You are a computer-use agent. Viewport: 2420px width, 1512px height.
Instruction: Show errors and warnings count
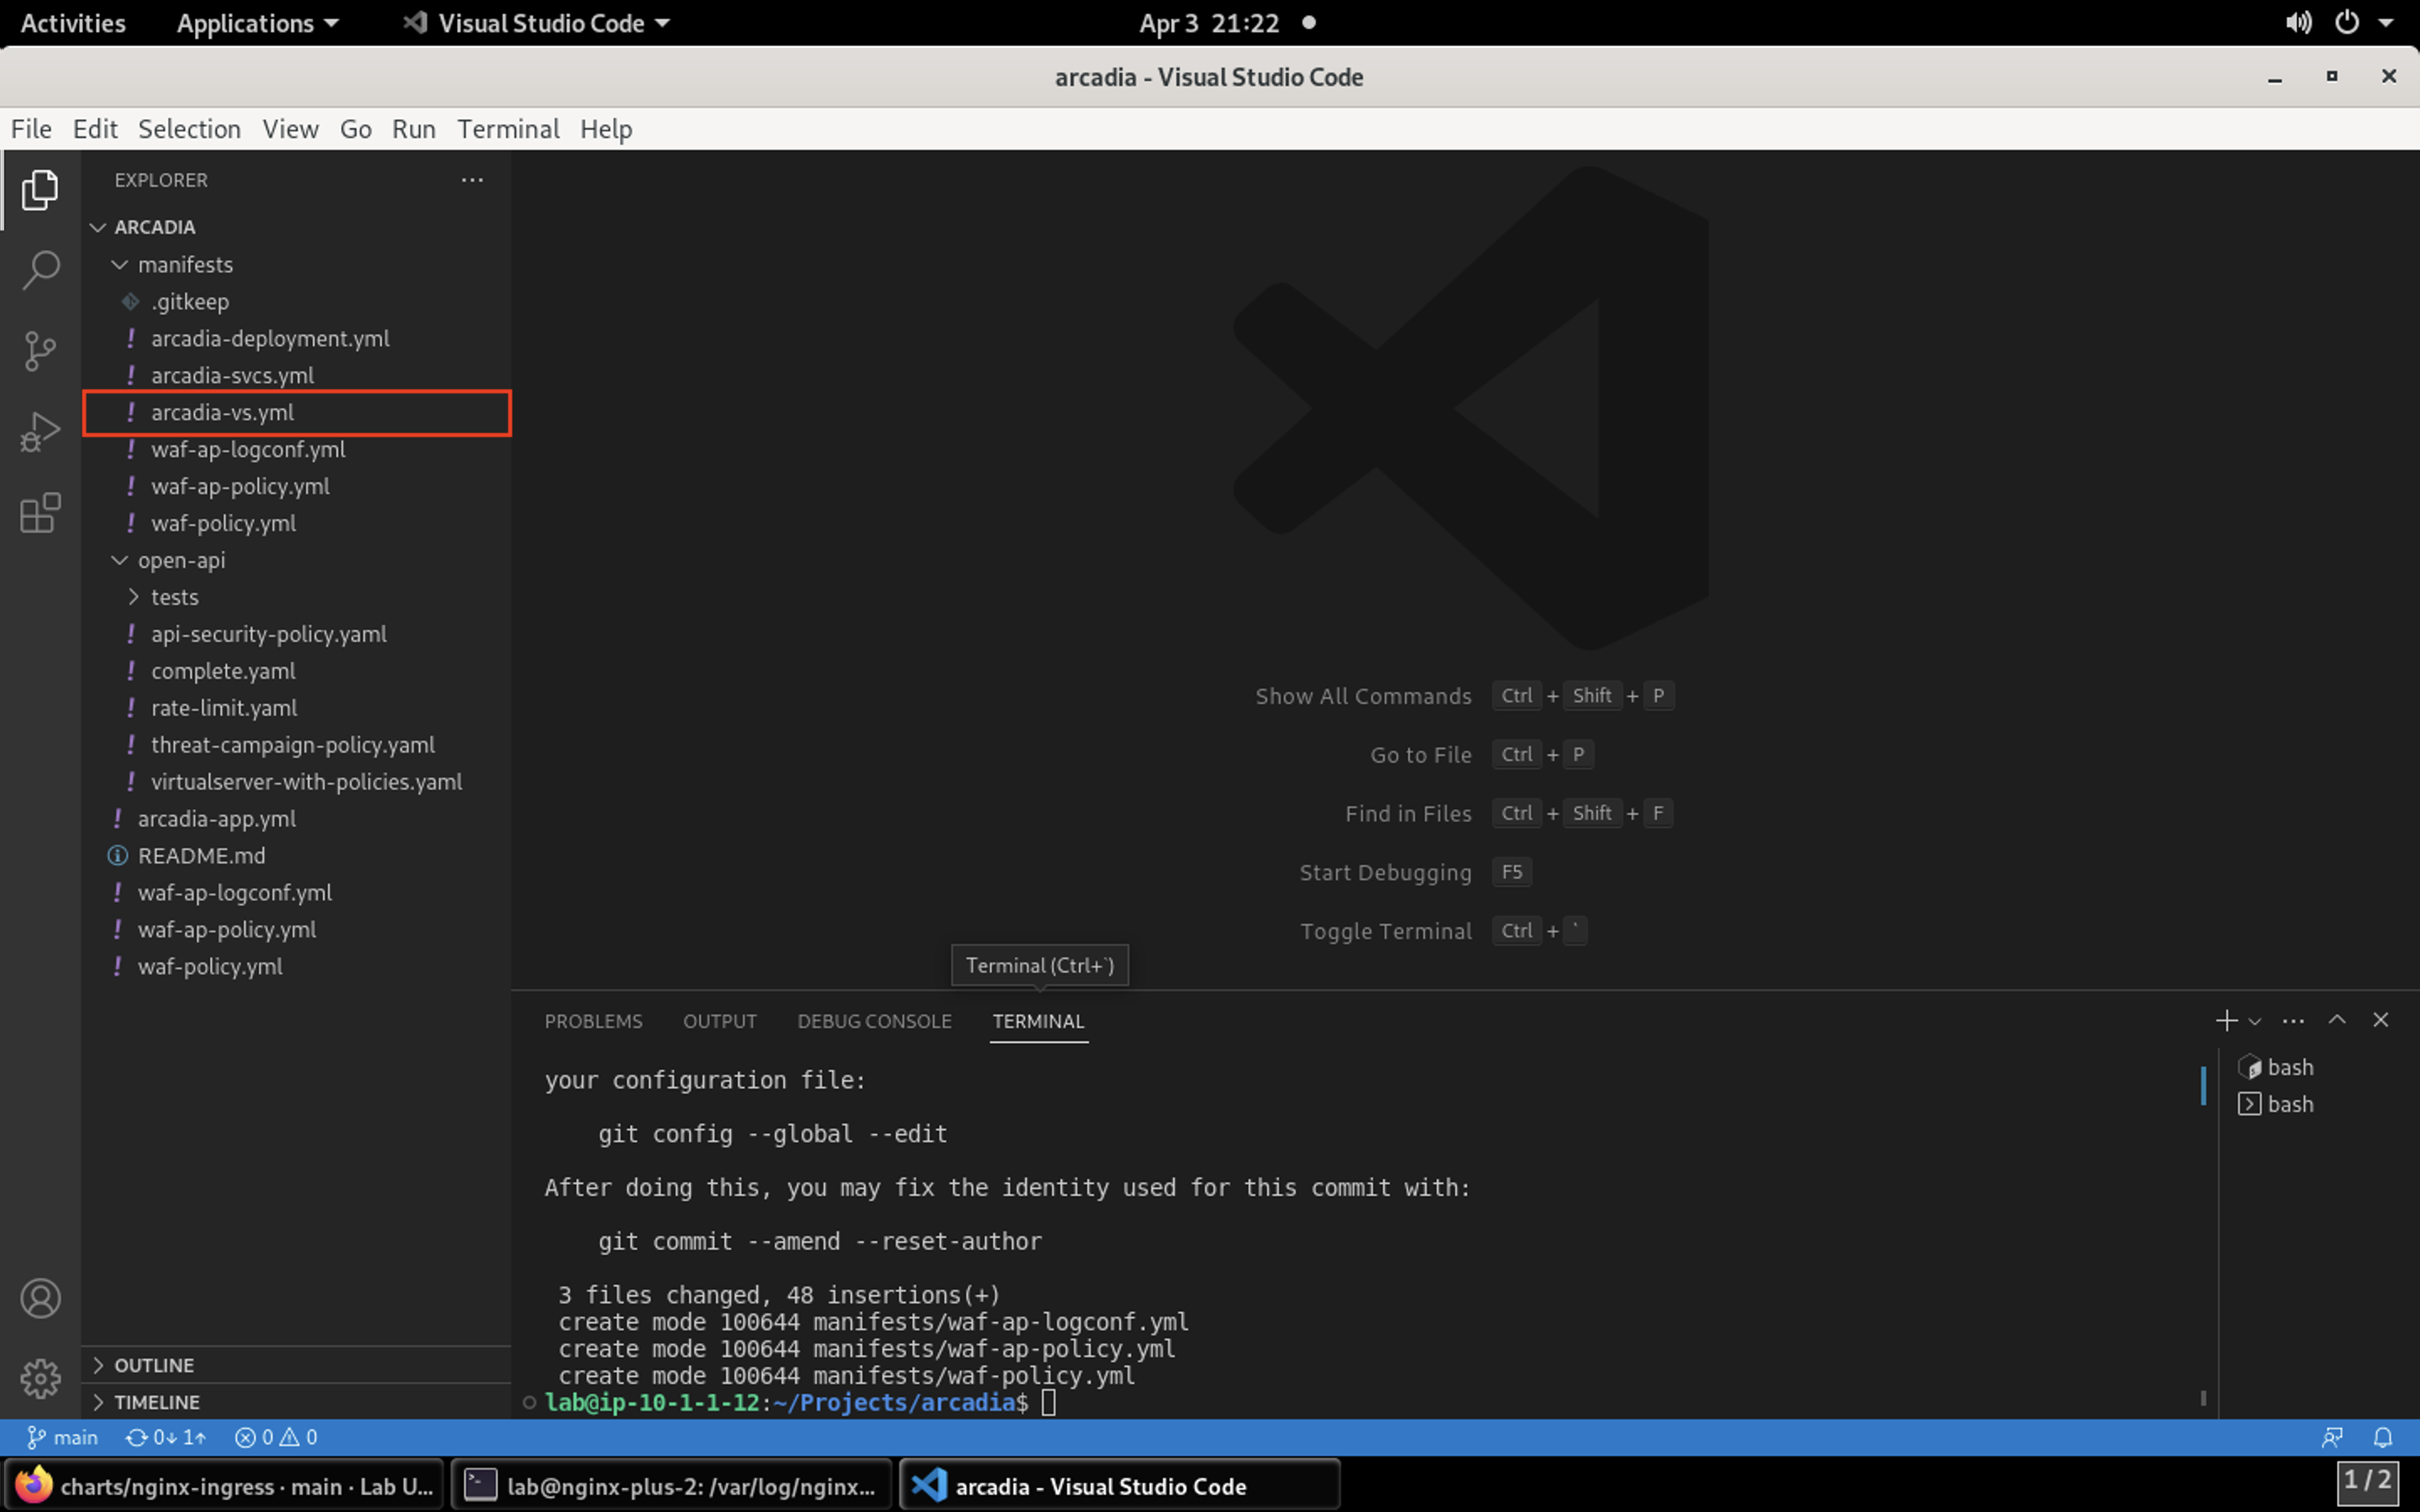(x=276, y=1437)
